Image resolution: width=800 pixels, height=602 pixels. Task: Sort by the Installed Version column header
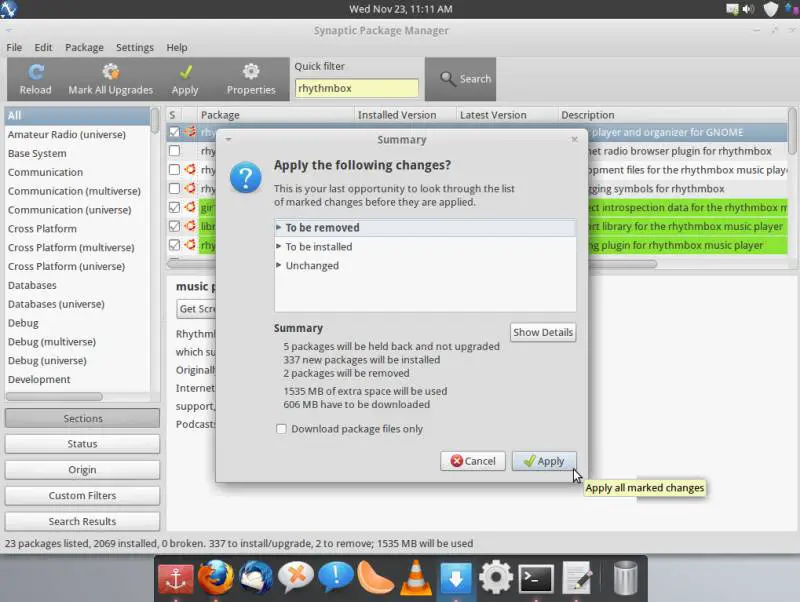click(x=405, y=115)
